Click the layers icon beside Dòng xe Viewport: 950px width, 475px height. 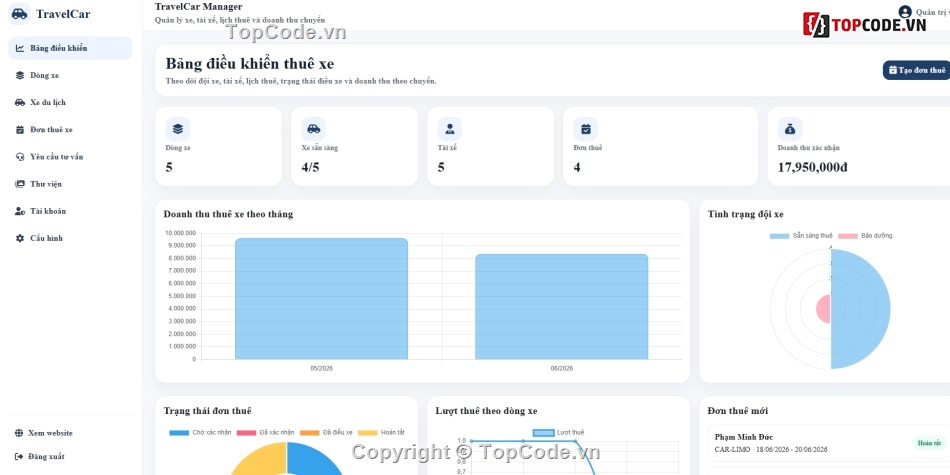pyautogui.click(x=20, y=76)
